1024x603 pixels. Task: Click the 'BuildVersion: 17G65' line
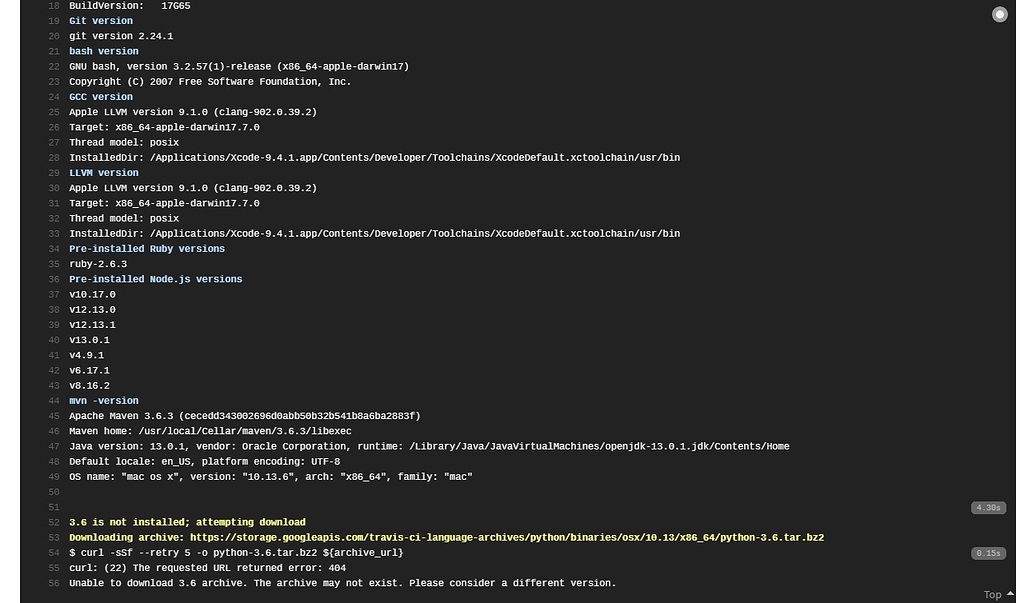(x=130, y=6)
